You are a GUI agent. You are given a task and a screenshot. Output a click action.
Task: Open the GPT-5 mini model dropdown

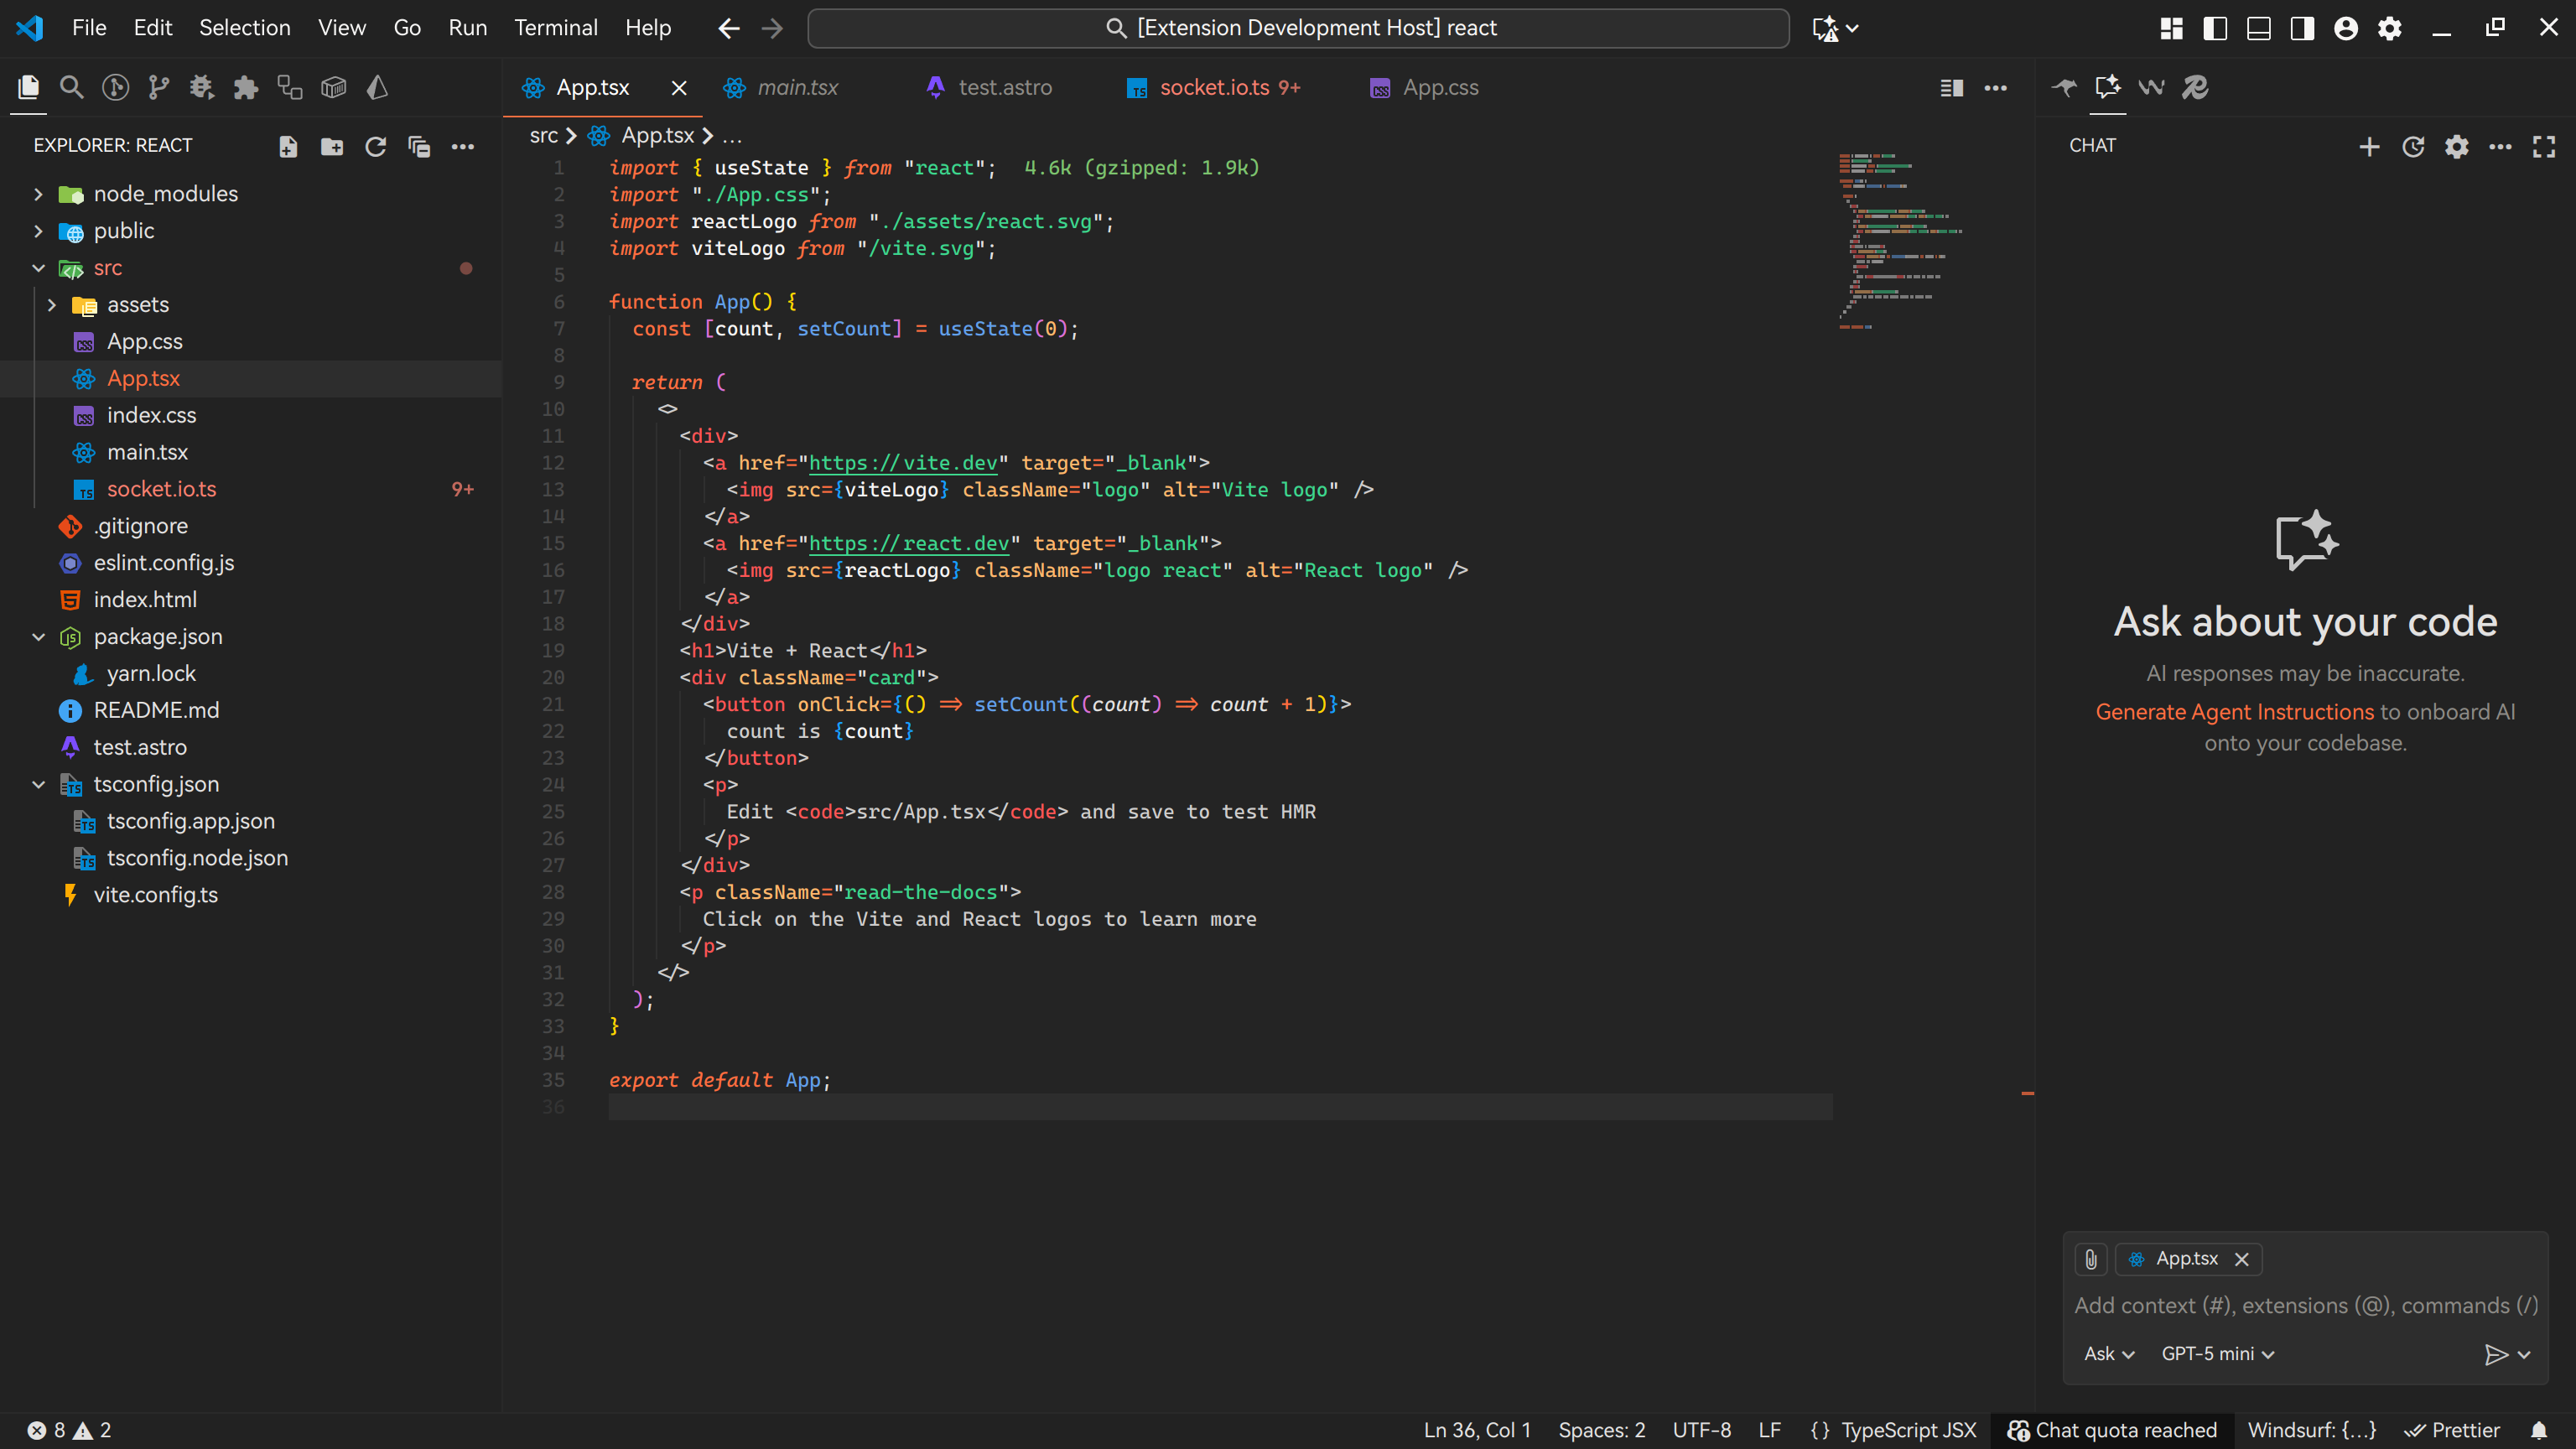(2218, 1353)
